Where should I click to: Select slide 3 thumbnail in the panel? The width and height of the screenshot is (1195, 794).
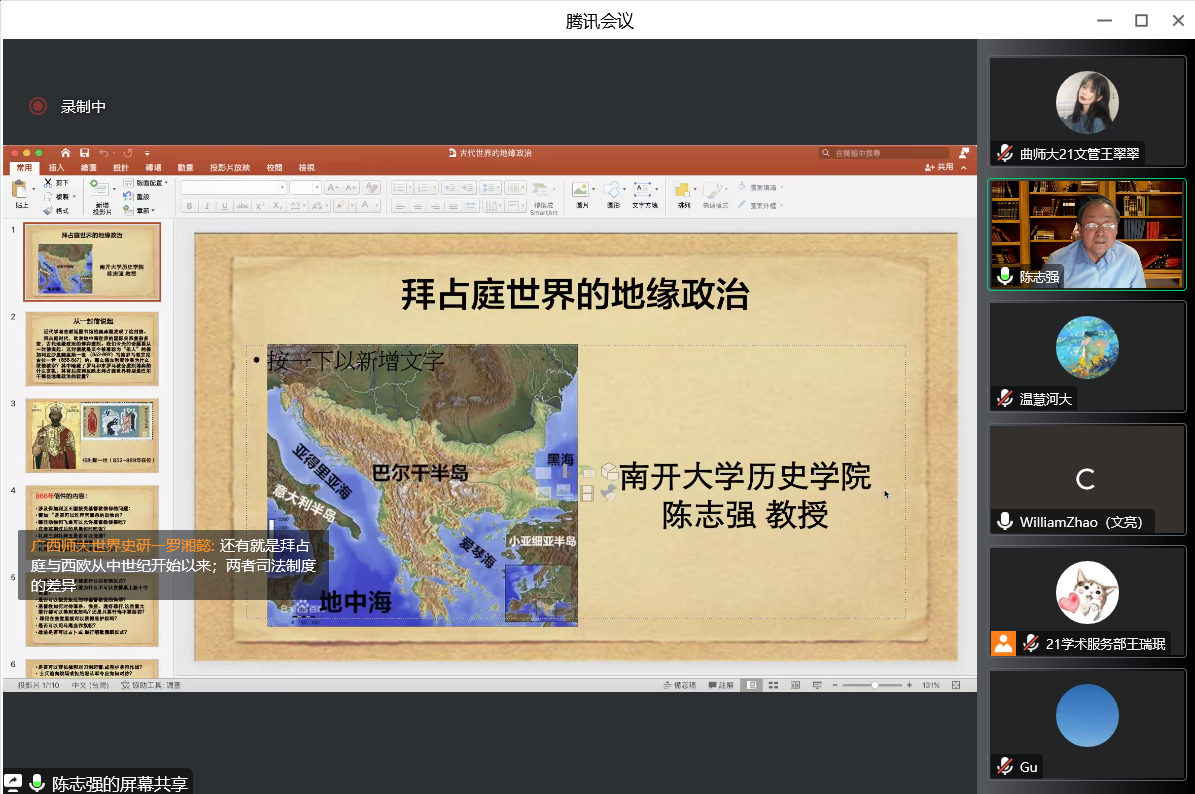[x=92, y=435]
